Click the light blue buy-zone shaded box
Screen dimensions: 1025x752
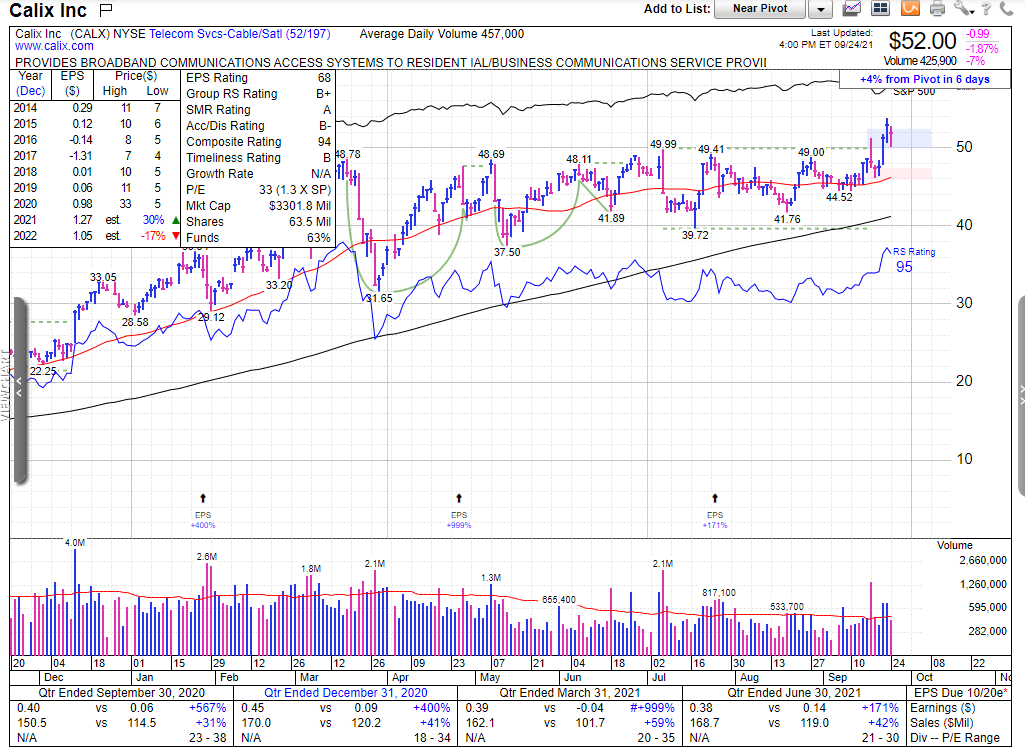pyautogui.click(x=899, y=138)
